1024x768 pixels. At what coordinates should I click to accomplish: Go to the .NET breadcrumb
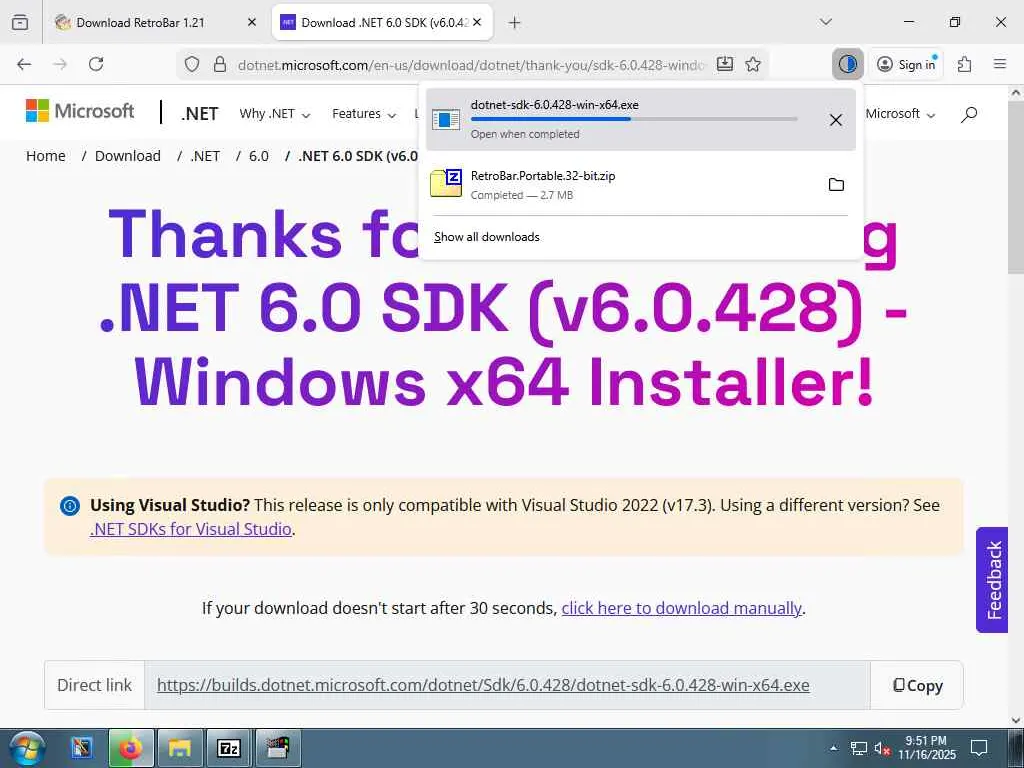coord(205,156)
